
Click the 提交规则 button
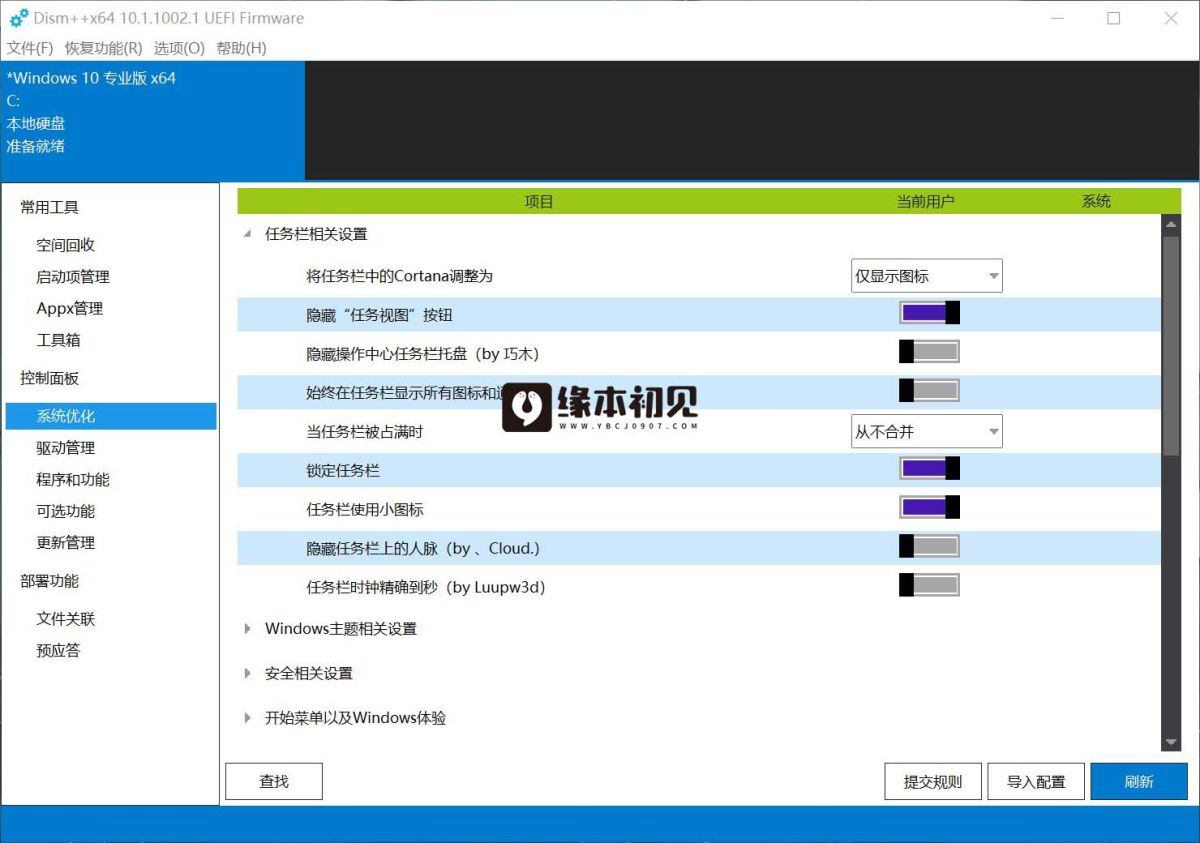point(933,782)
